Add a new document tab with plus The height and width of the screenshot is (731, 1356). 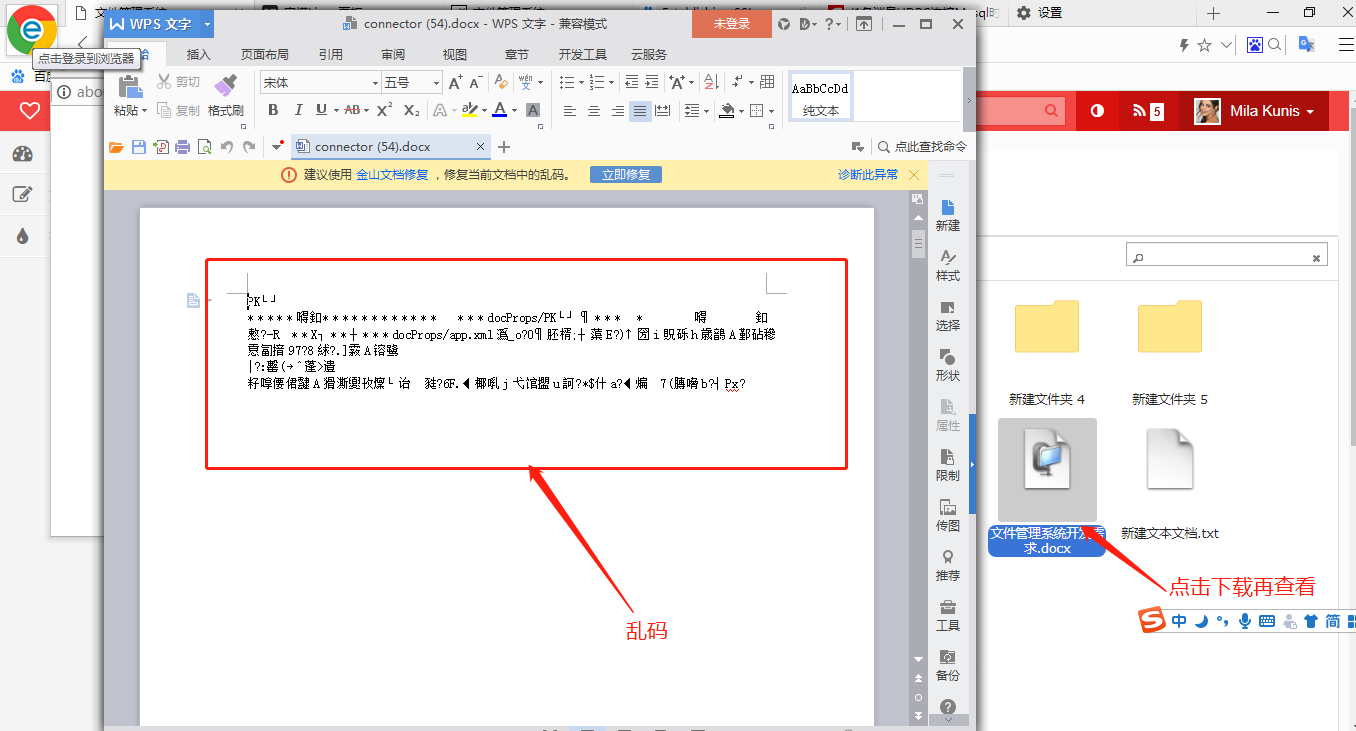pyautogui.click(x=504, y=147)
